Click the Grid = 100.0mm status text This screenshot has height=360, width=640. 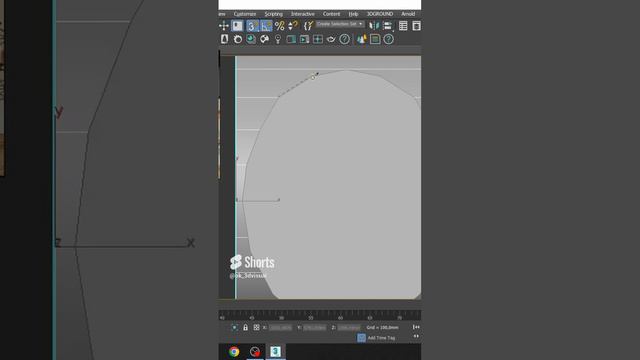click(382, 327)
